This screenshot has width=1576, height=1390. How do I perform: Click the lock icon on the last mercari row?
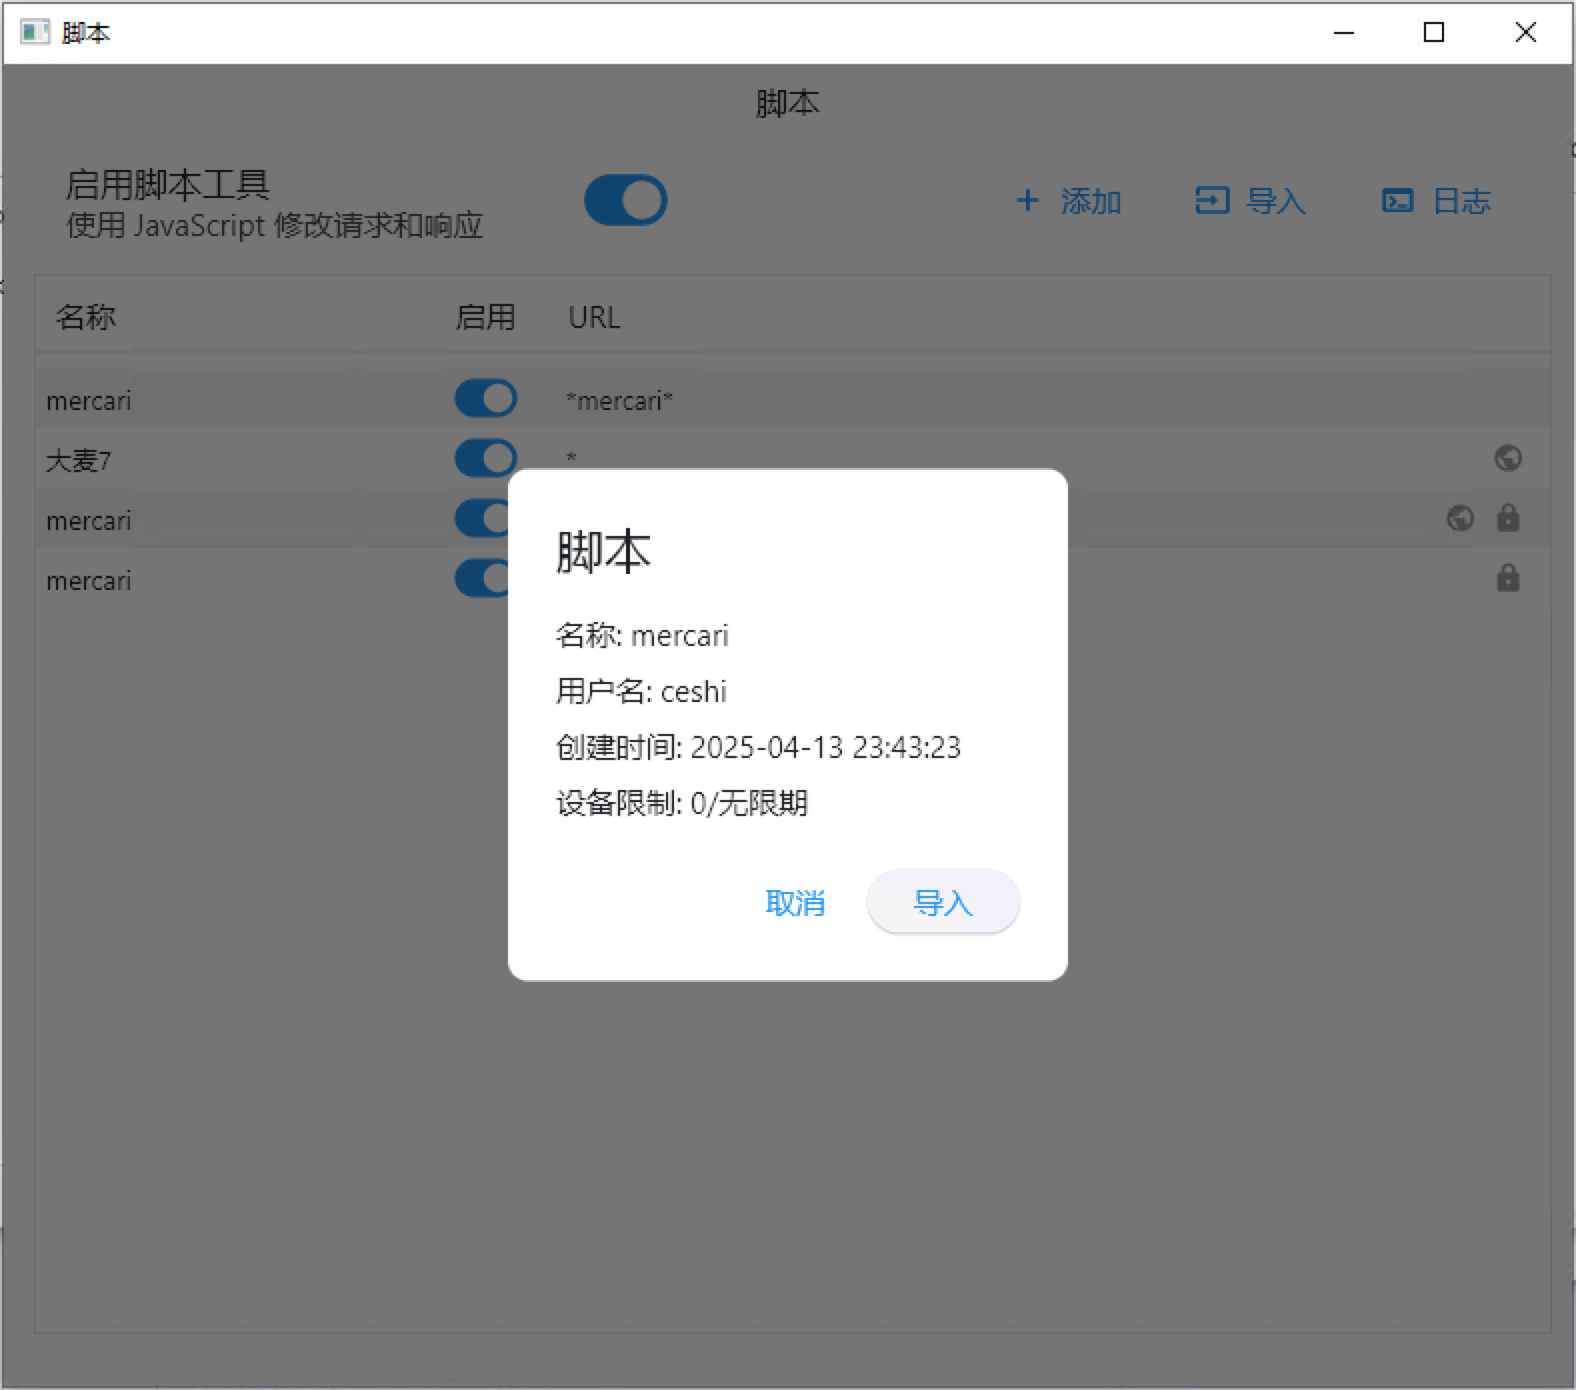1508,578
